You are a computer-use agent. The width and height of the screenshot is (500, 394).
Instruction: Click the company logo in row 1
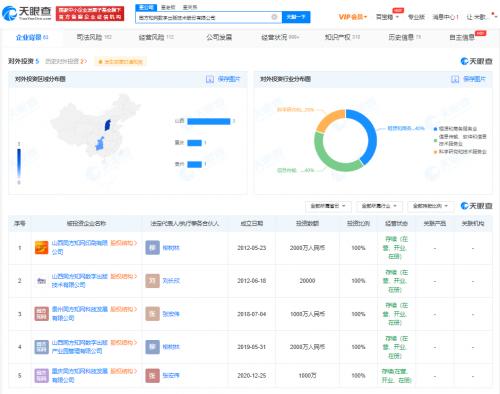[x=42, y=248]
